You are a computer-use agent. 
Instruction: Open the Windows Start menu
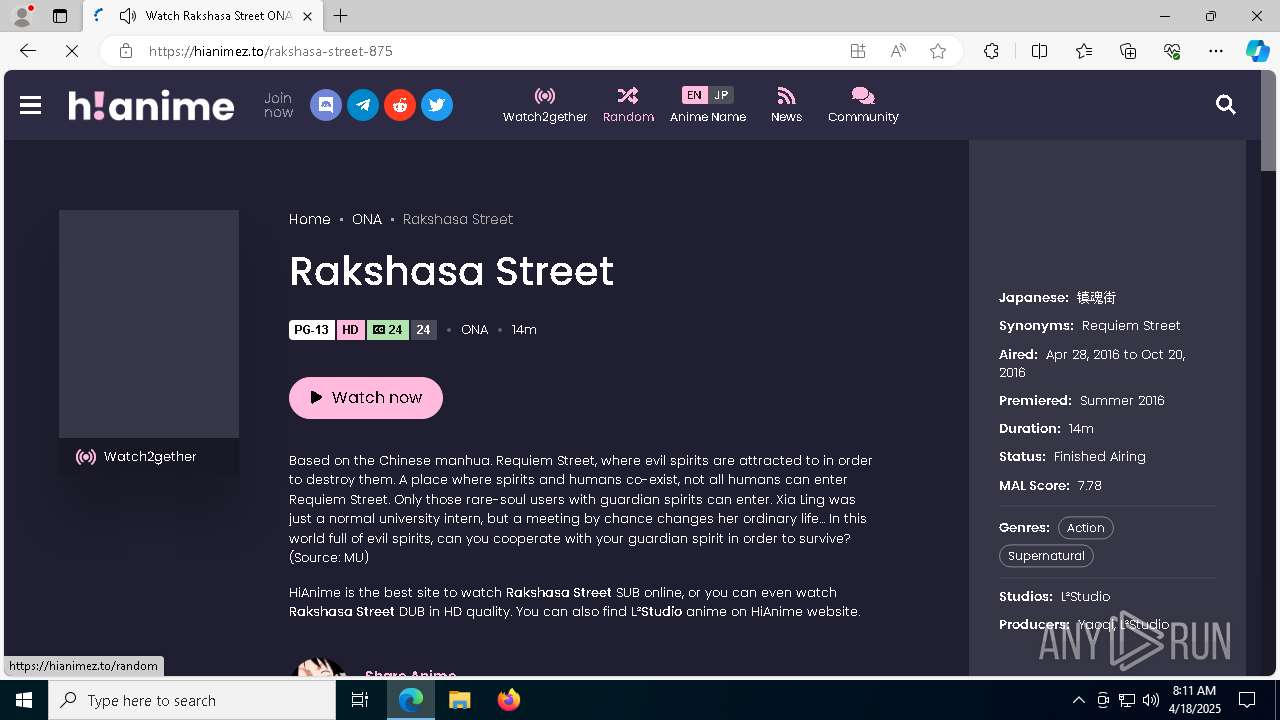[x=24, y=700]
